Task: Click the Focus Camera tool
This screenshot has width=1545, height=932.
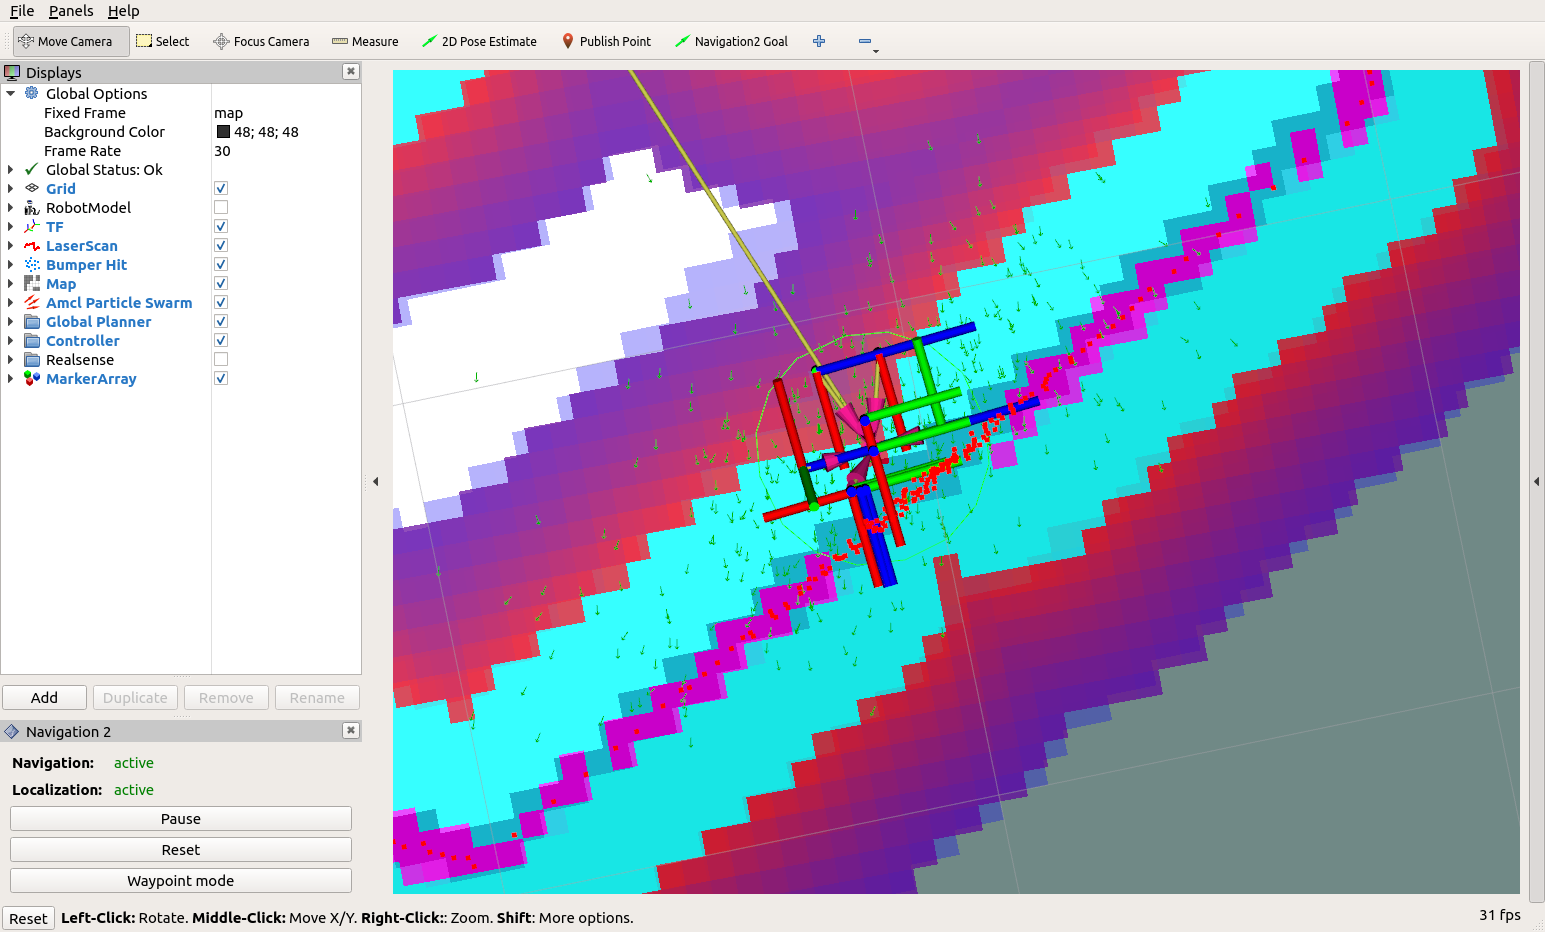Action: pos(261,41)
